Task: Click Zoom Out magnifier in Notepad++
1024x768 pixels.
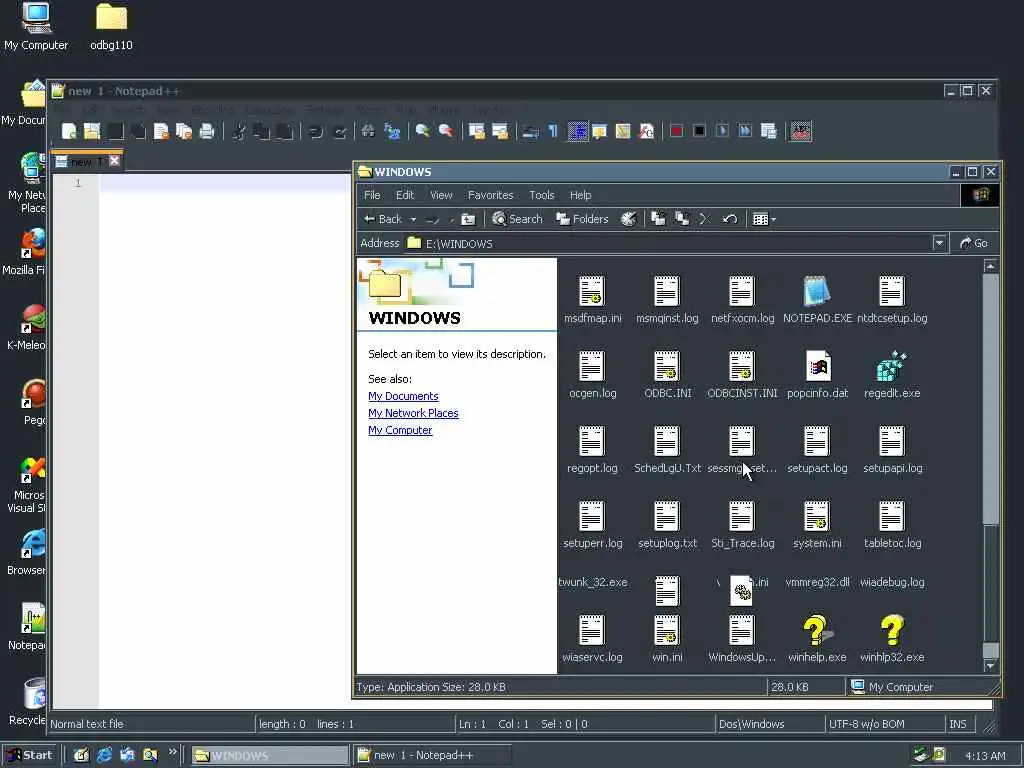Action: (x=445, y=131)
